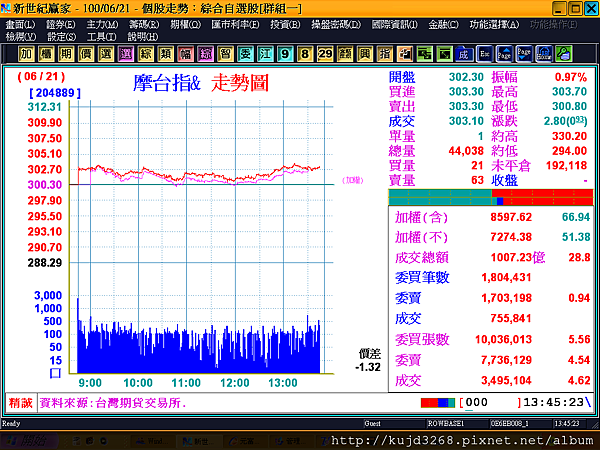Viewport: 600px width, 450px height.
Task: Click the green key toolbar icon
Action: coord(564,54)
